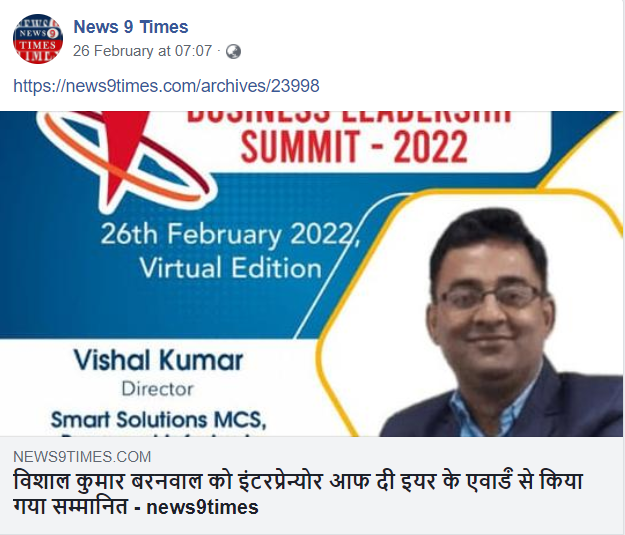The width and height of the screenshot is (625, 535).
Task: Click the Virtual Edition text in image
Action: [x=231, y=268]
